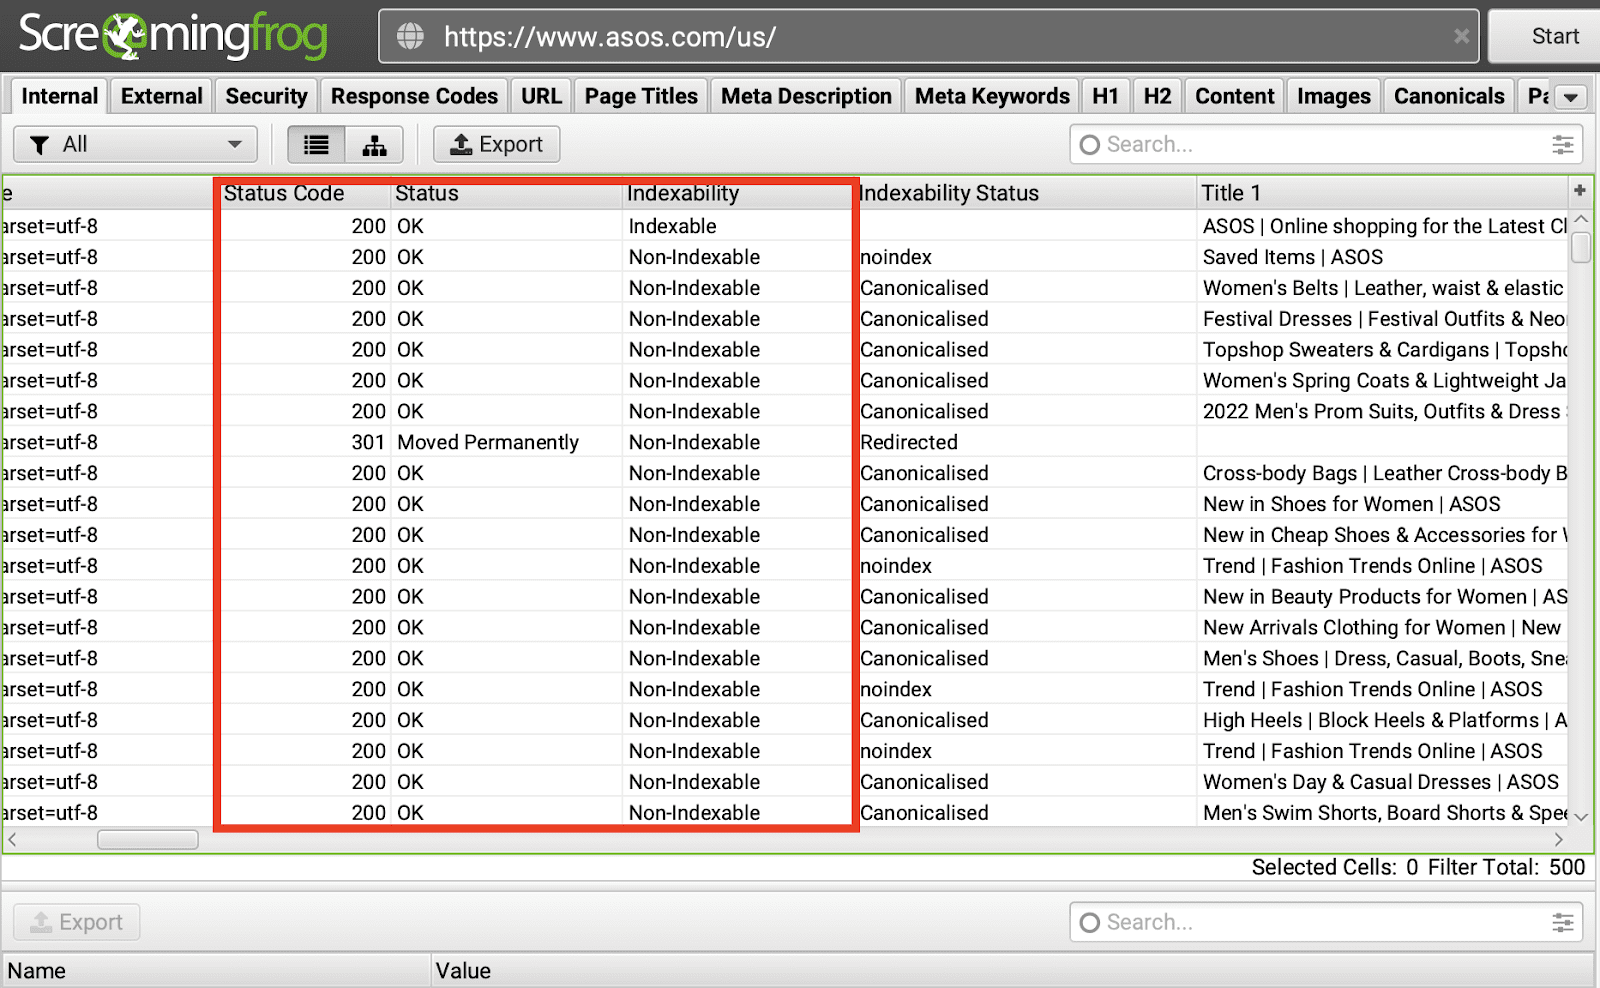Add column with the plus icon
The image size is (1600, 988).
pos(1580,191)
